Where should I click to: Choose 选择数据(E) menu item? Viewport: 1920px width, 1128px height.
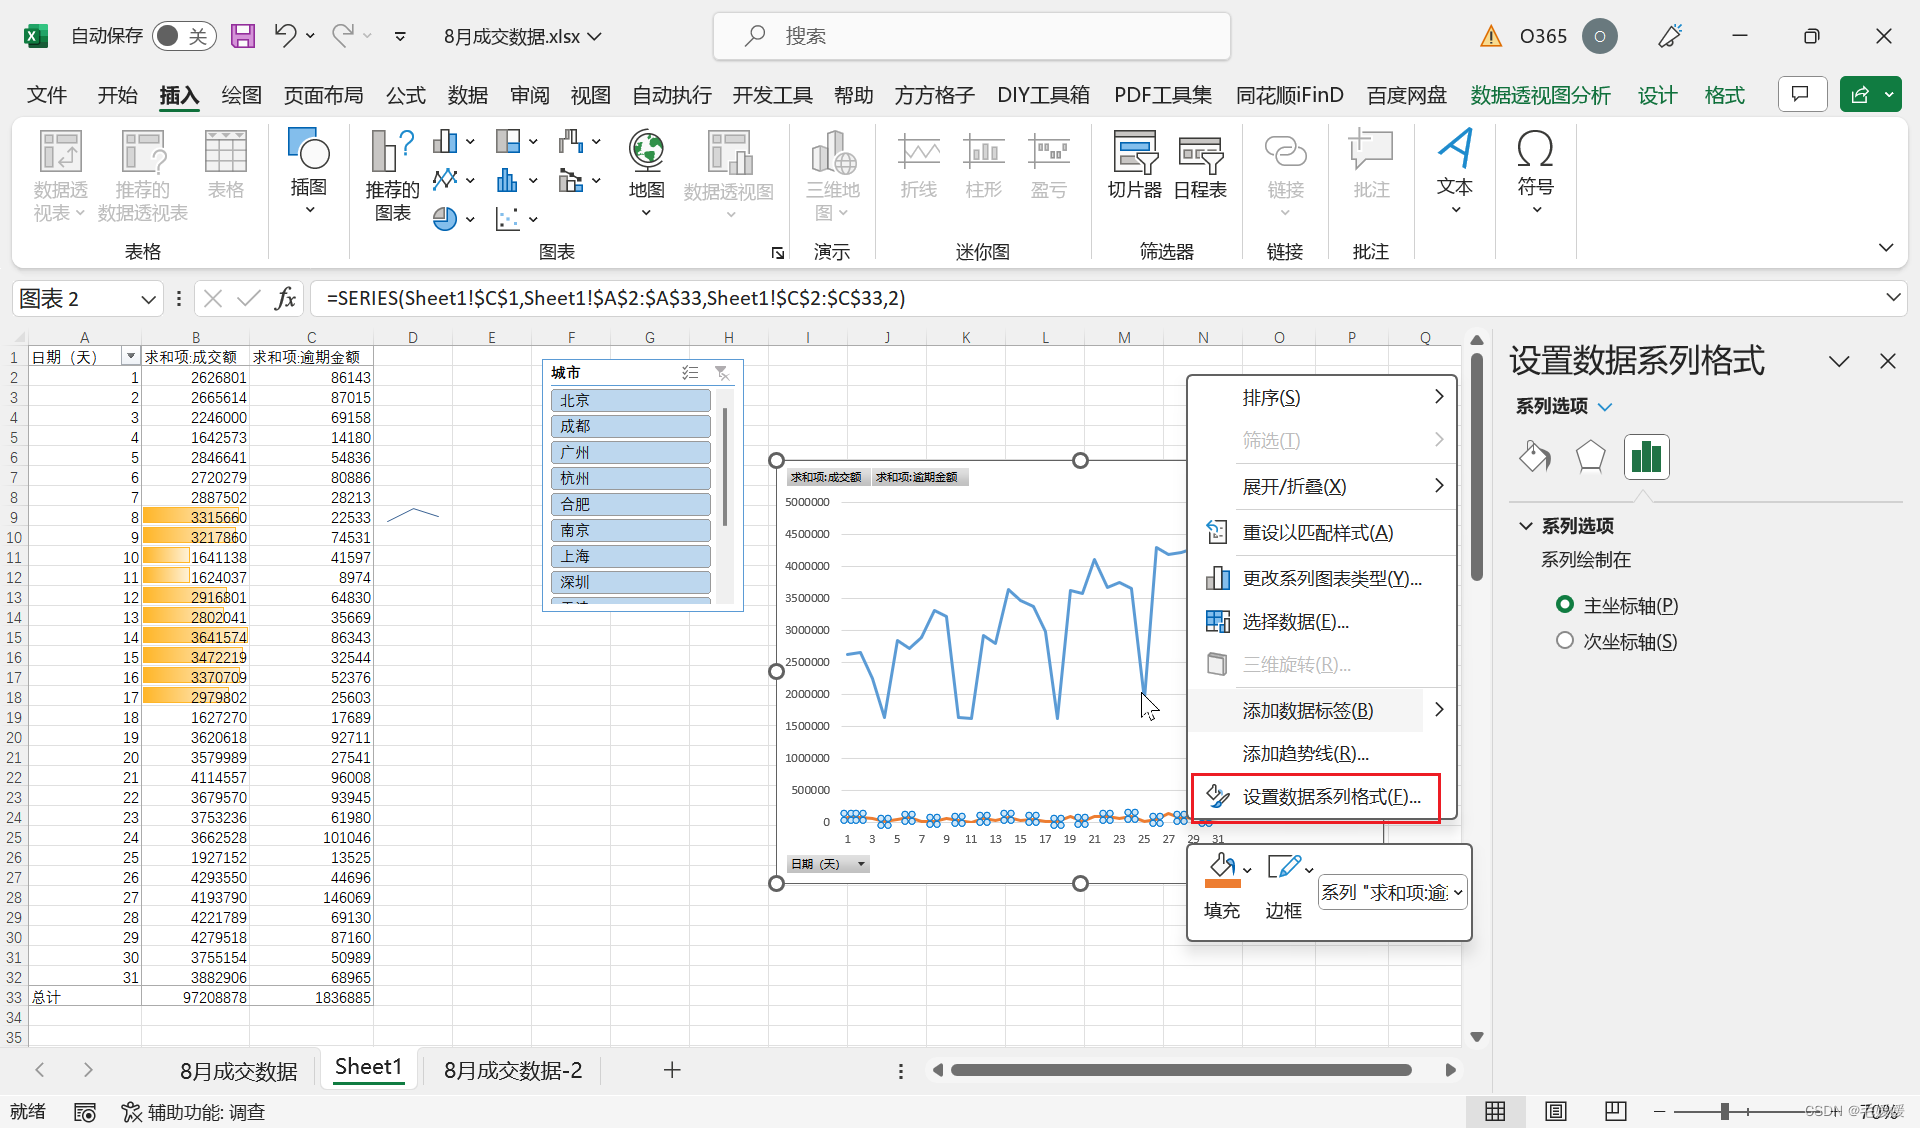(x=1322, y=622)
